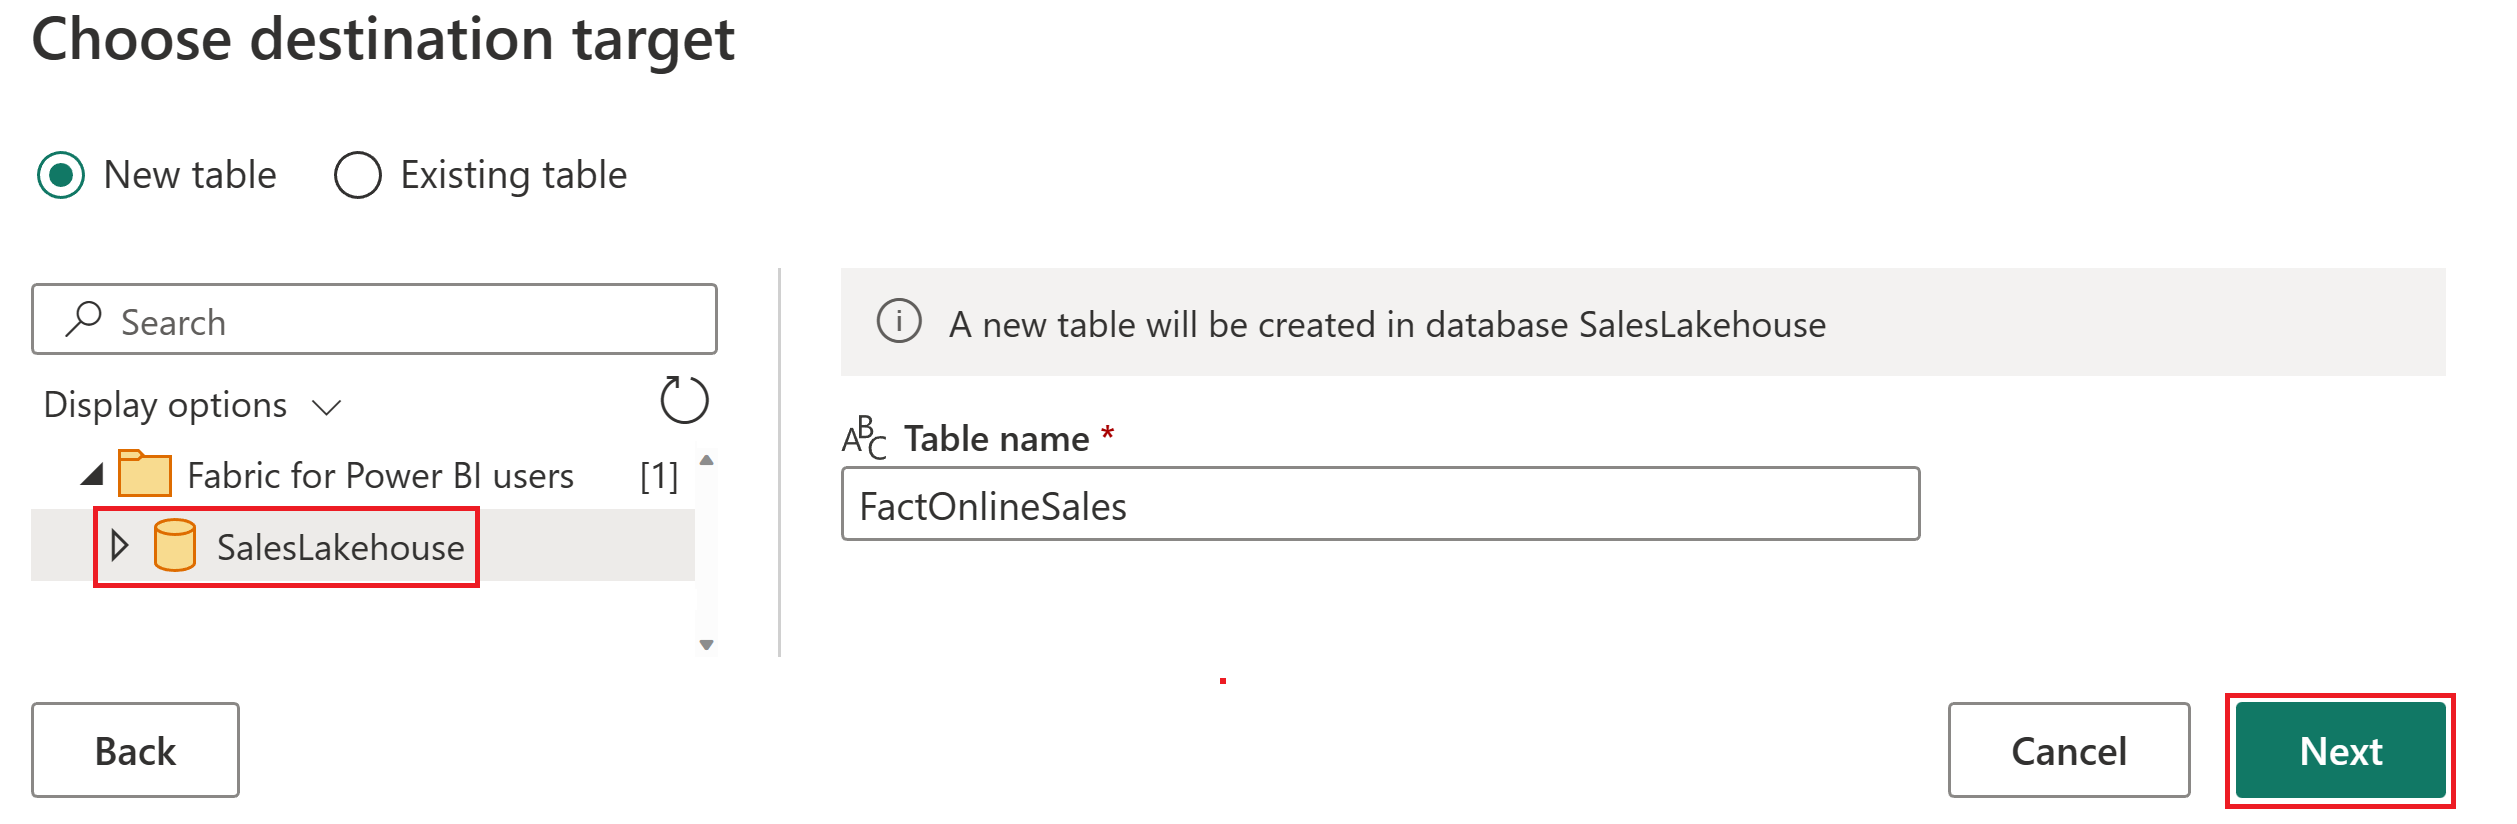Click the Cancel button

(x=2067, y=750)
